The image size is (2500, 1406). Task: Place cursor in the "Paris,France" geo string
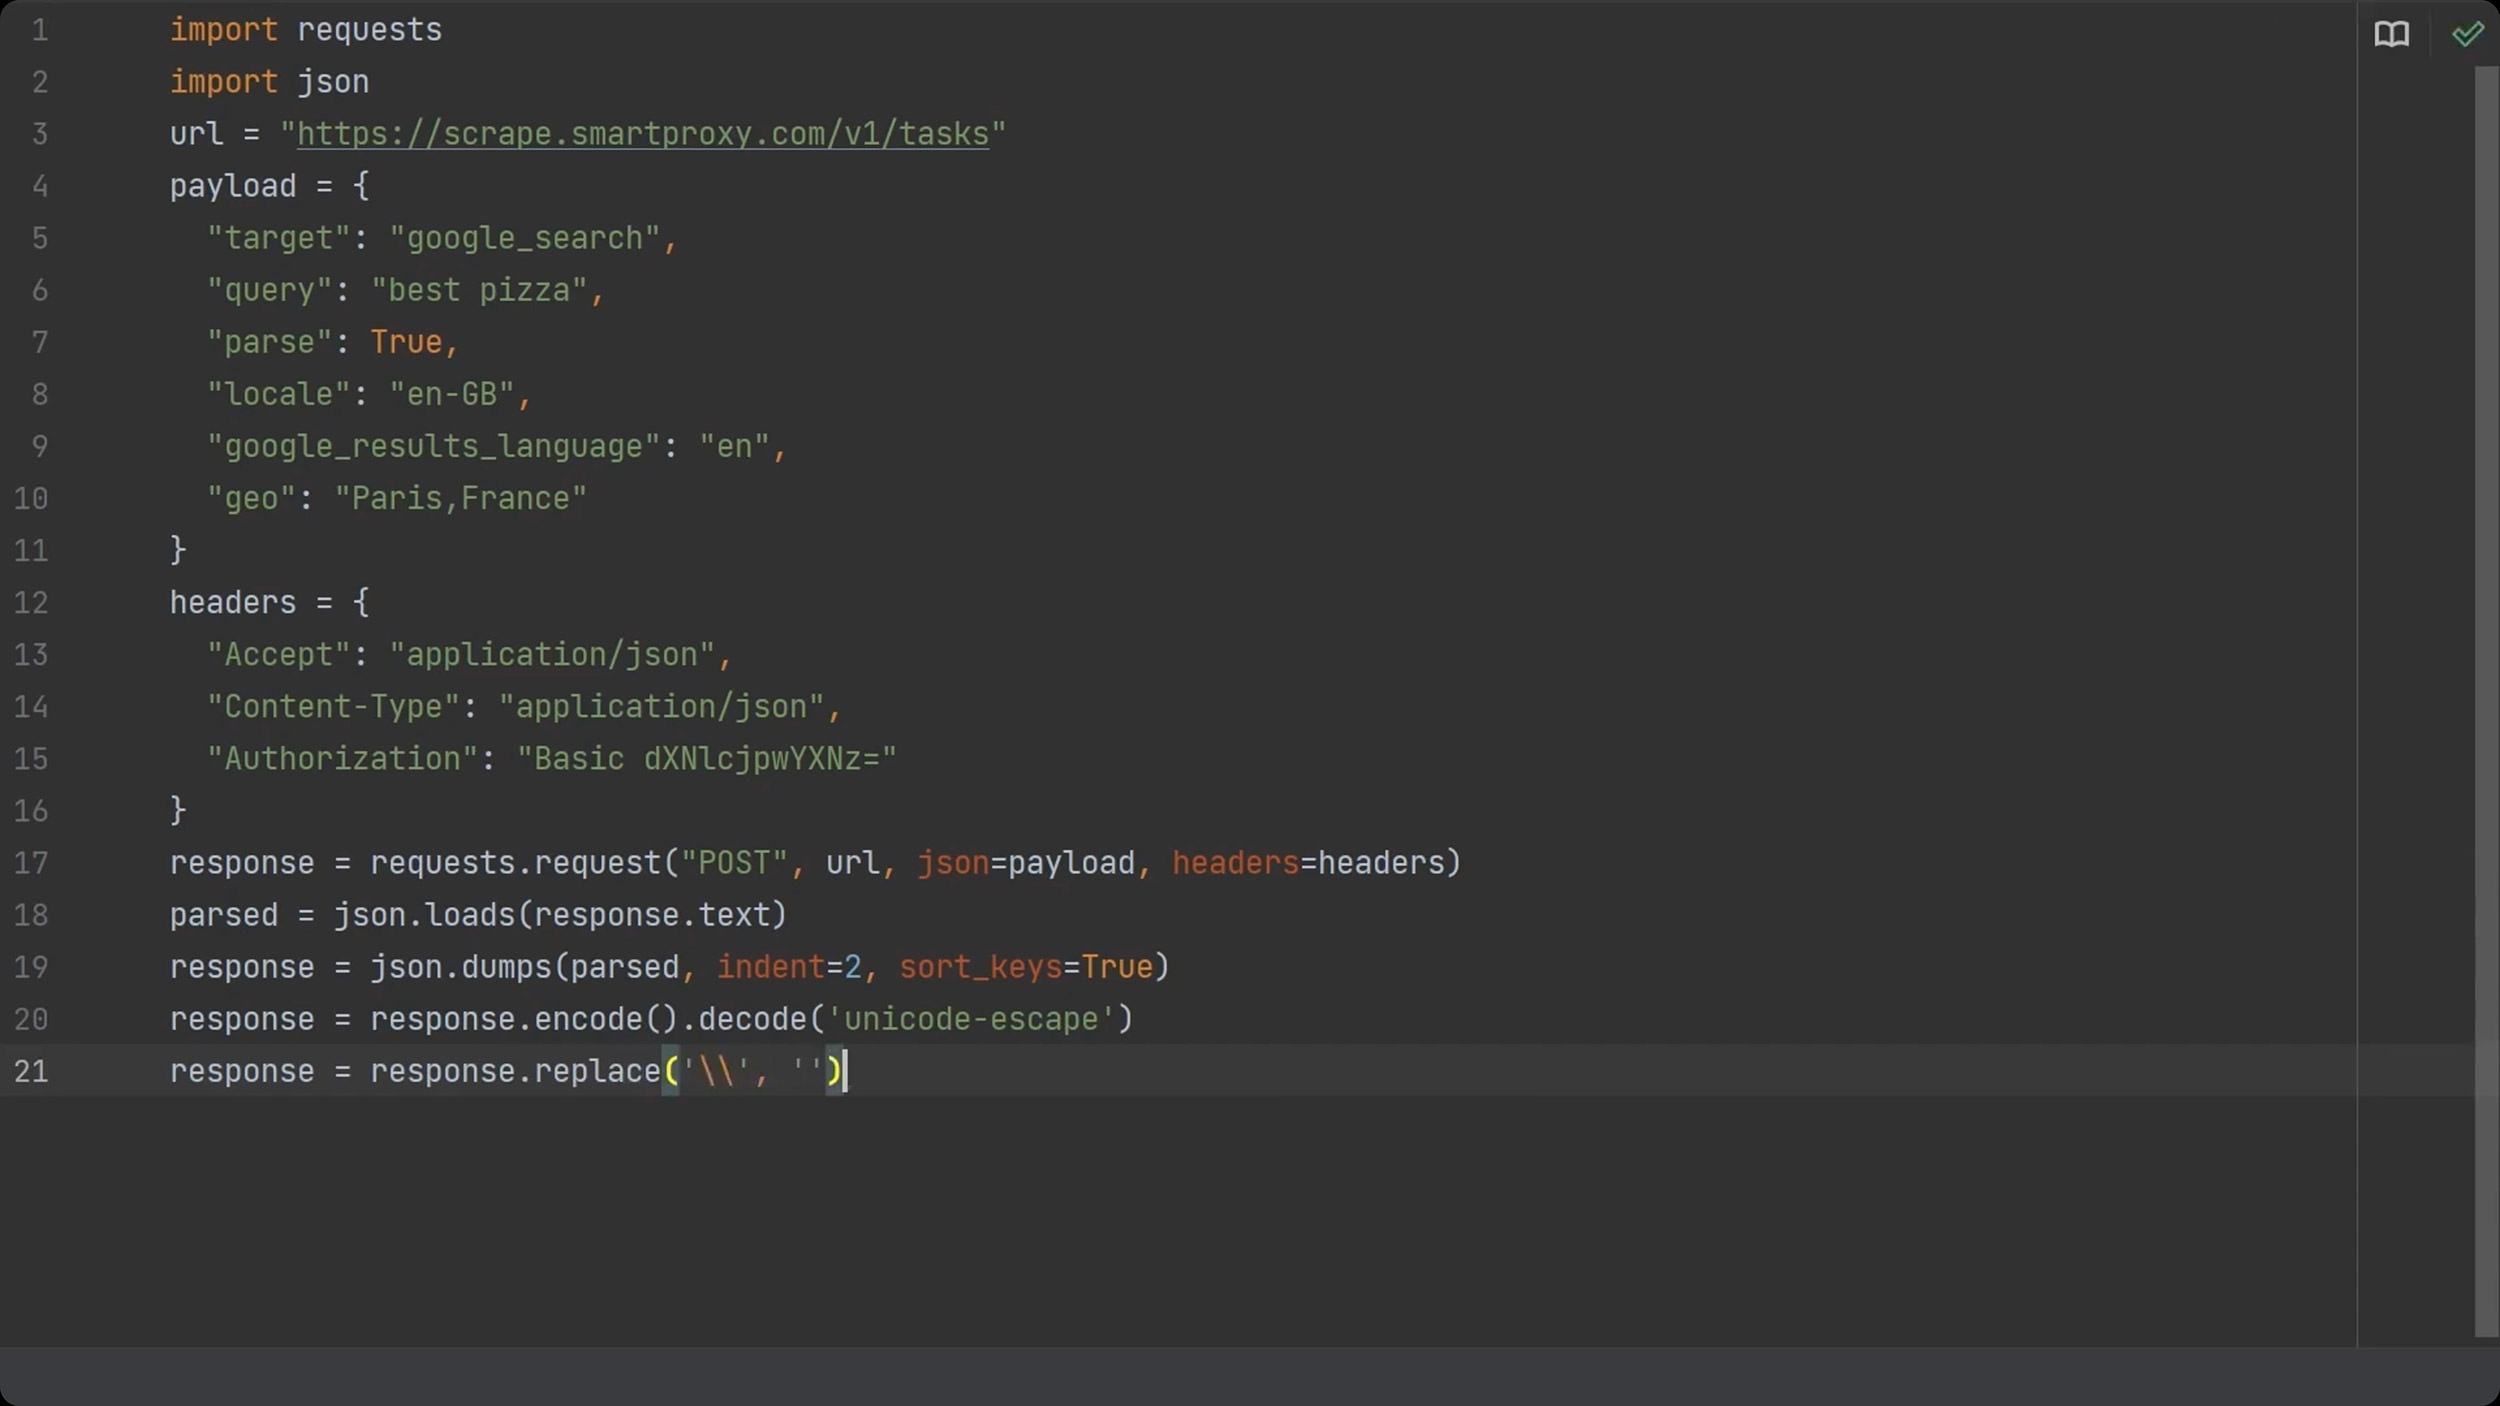tap(460, 498)
